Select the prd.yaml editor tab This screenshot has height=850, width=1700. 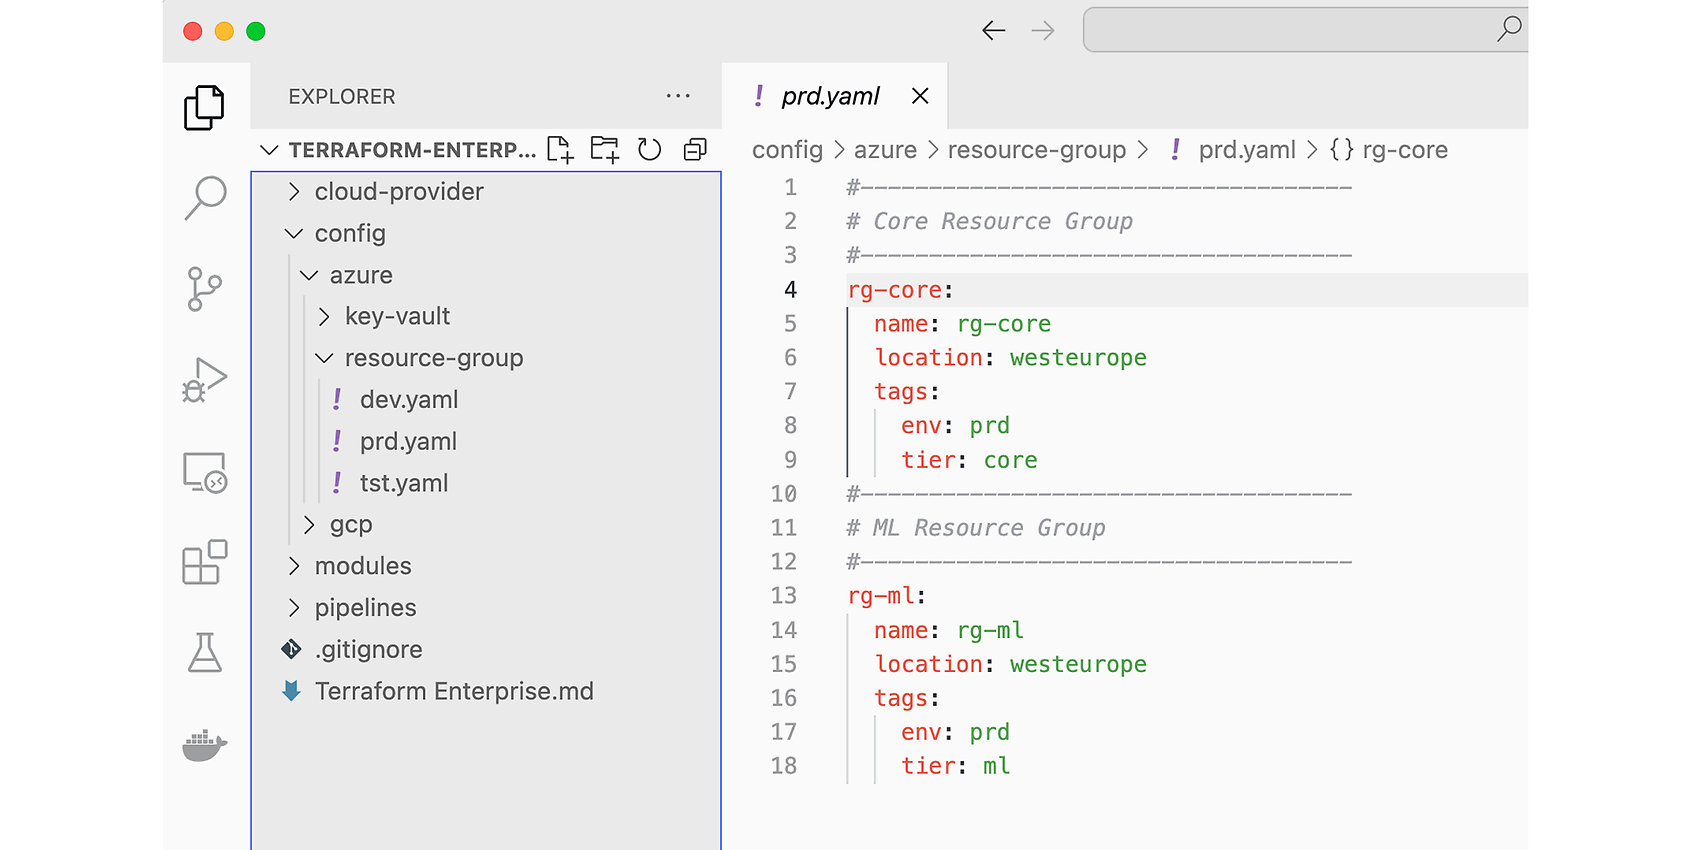coord(834,96)
